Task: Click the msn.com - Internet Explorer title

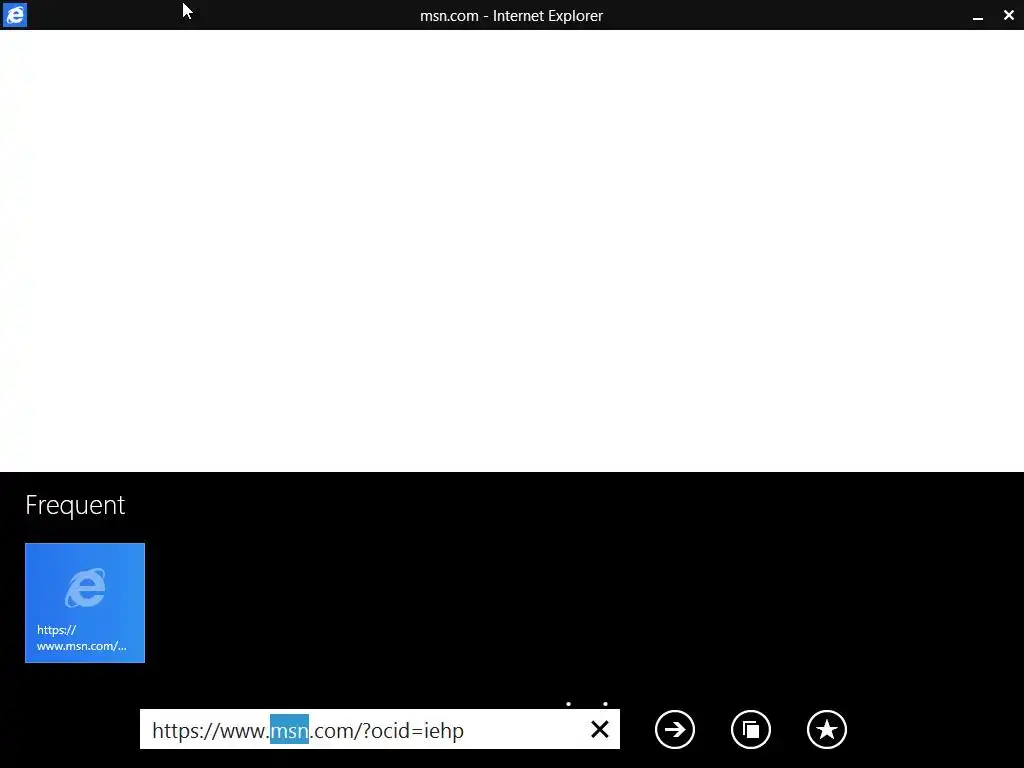Action: [x=511, y=16]
